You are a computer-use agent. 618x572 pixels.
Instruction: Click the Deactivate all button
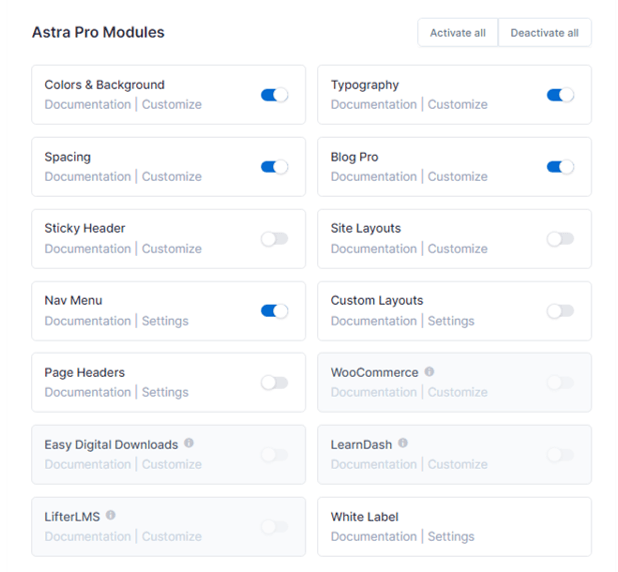click(545, 33)
